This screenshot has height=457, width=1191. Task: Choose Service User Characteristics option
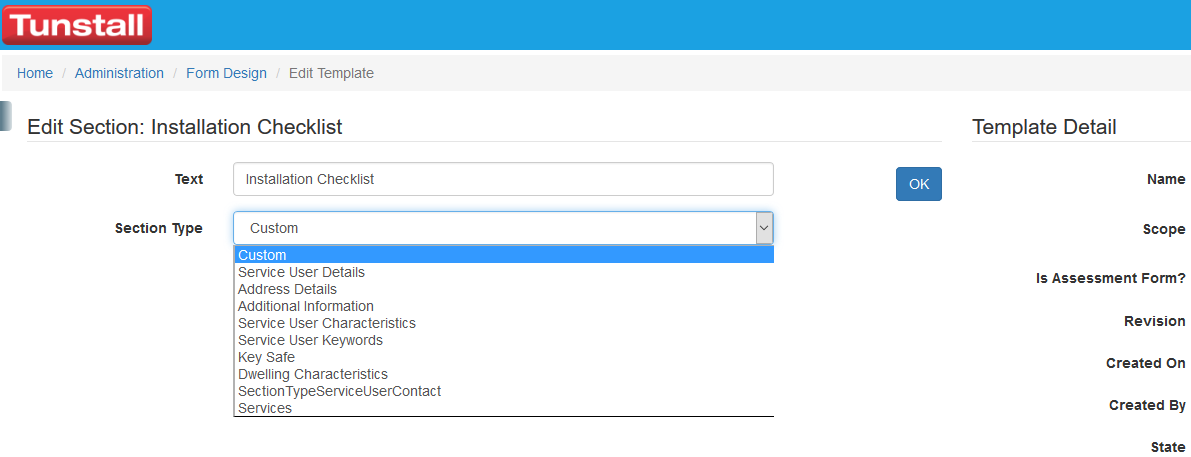[327, 323]
